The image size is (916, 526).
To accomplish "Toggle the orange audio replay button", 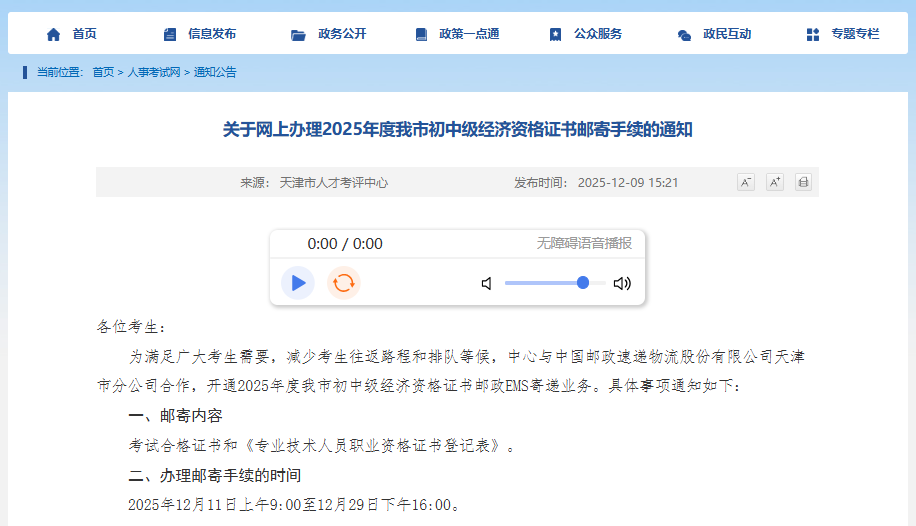I will (x=343, y=283).
